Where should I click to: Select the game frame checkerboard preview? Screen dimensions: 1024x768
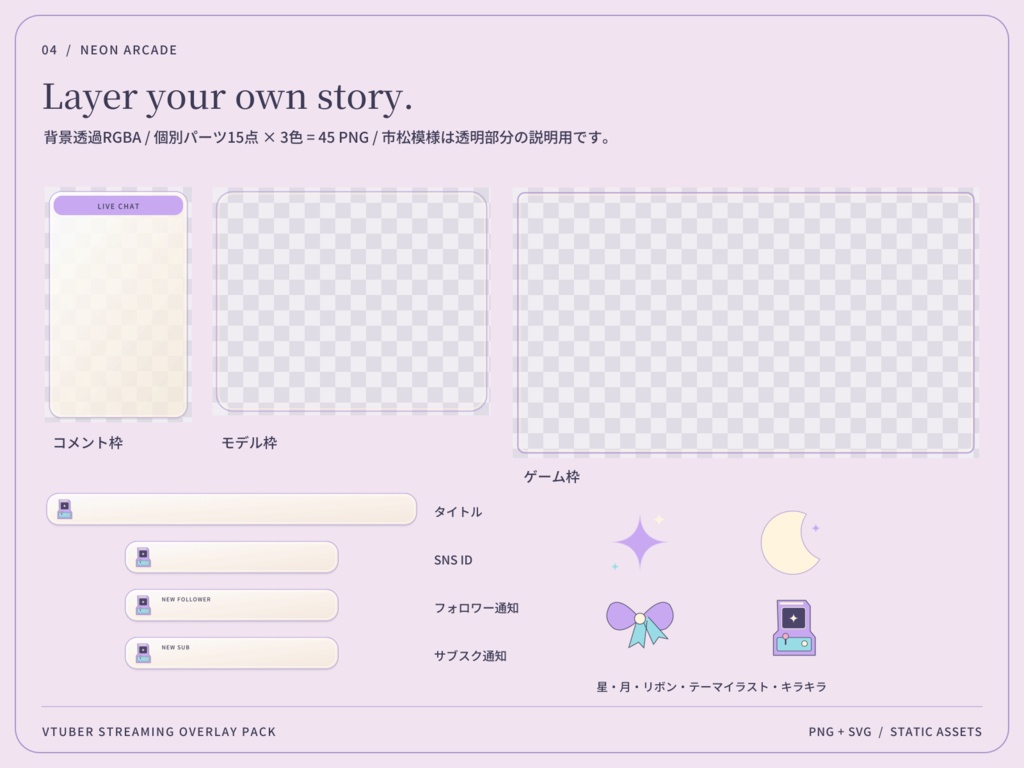[x=746, y=323]
